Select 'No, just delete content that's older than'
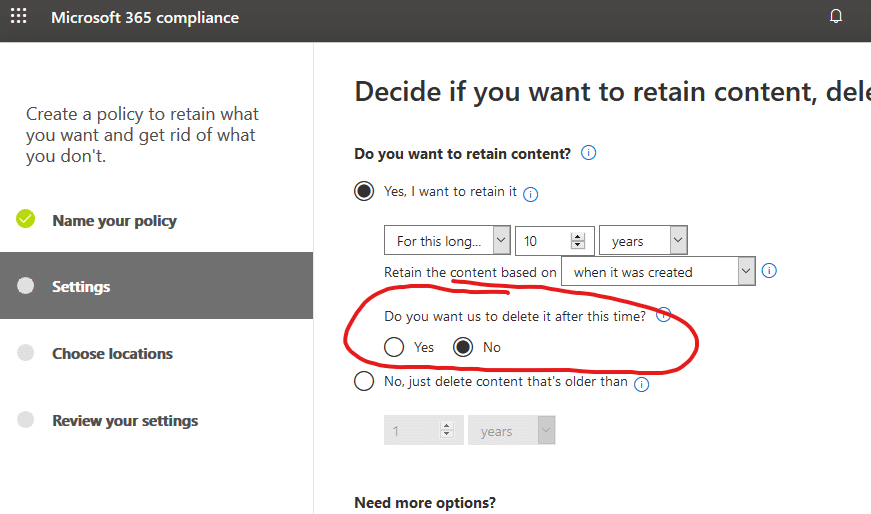The width and height of the screenshot is (871, 514). tap(364, 381)
